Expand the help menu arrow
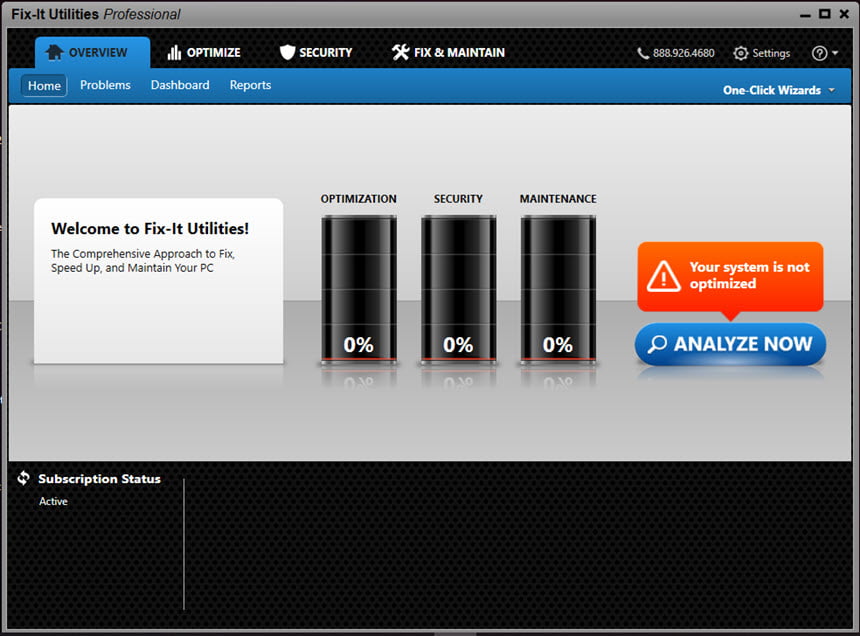 (x=835, y=53)
